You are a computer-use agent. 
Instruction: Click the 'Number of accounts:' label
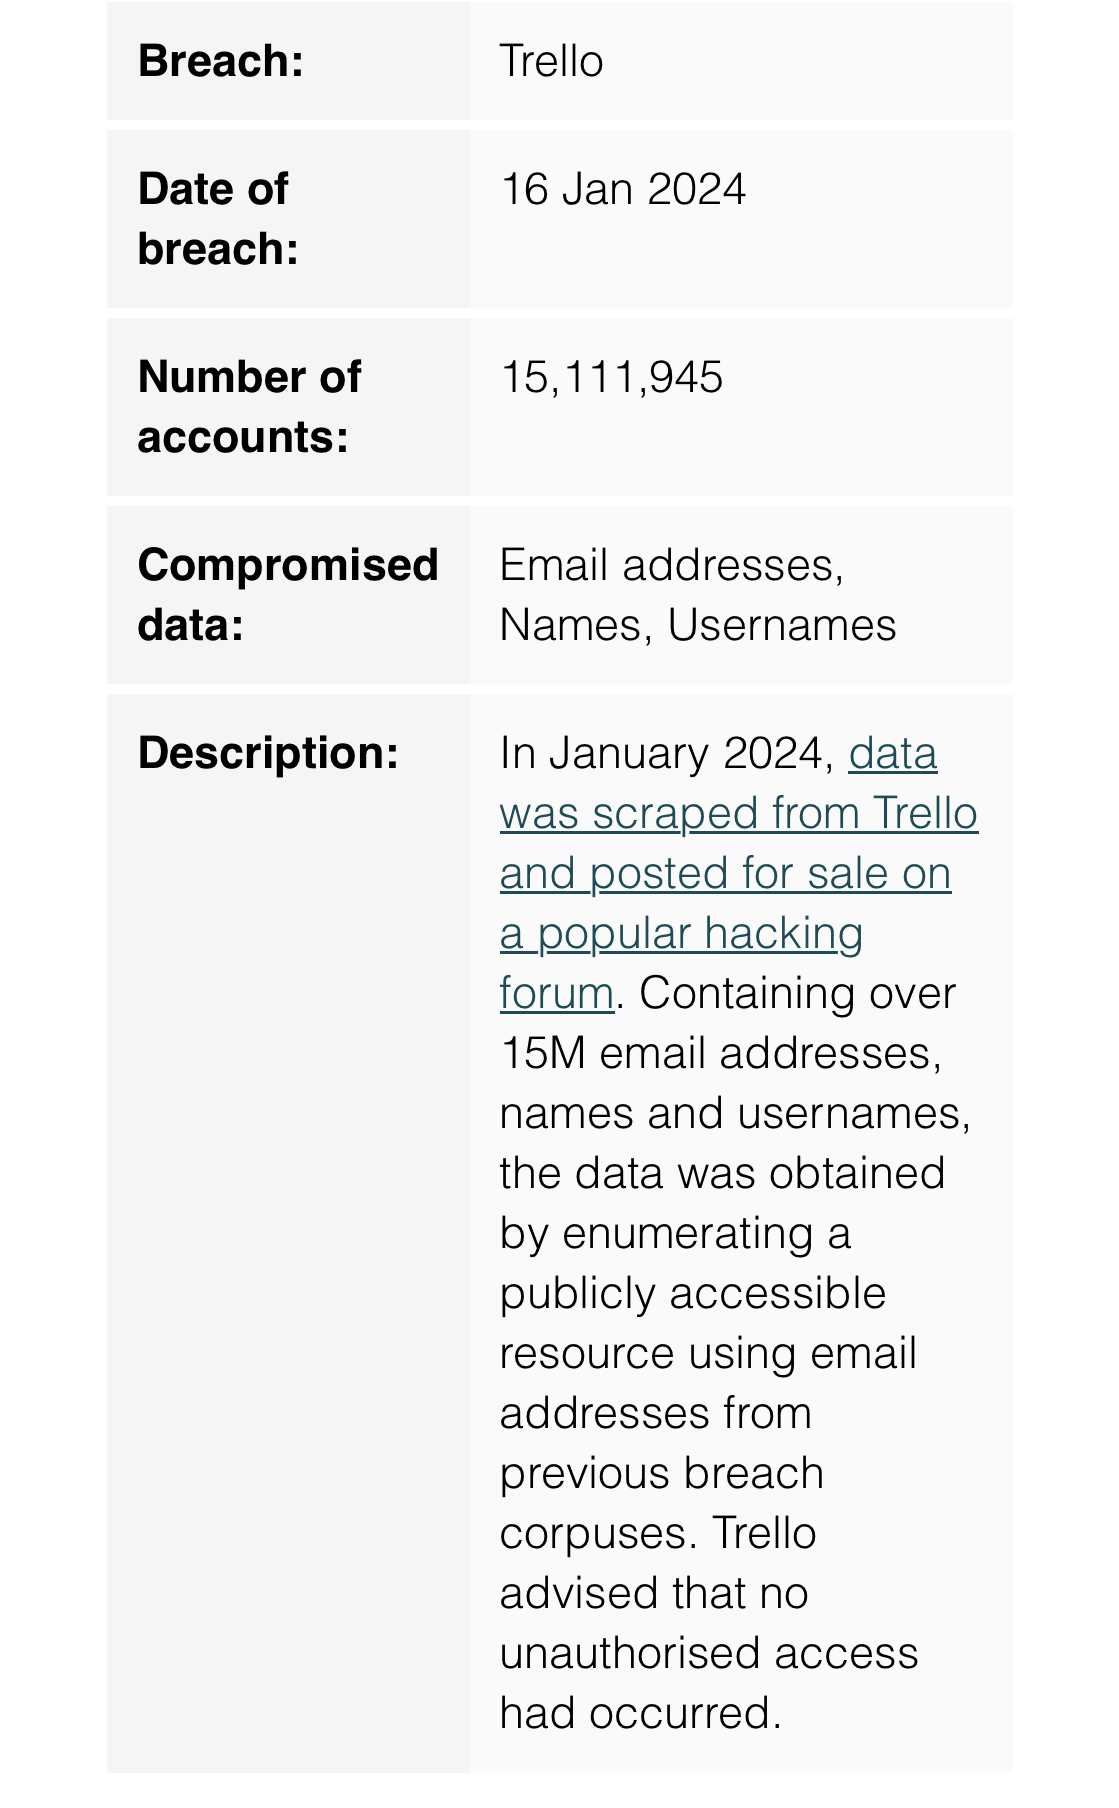(x=249, y=407)
